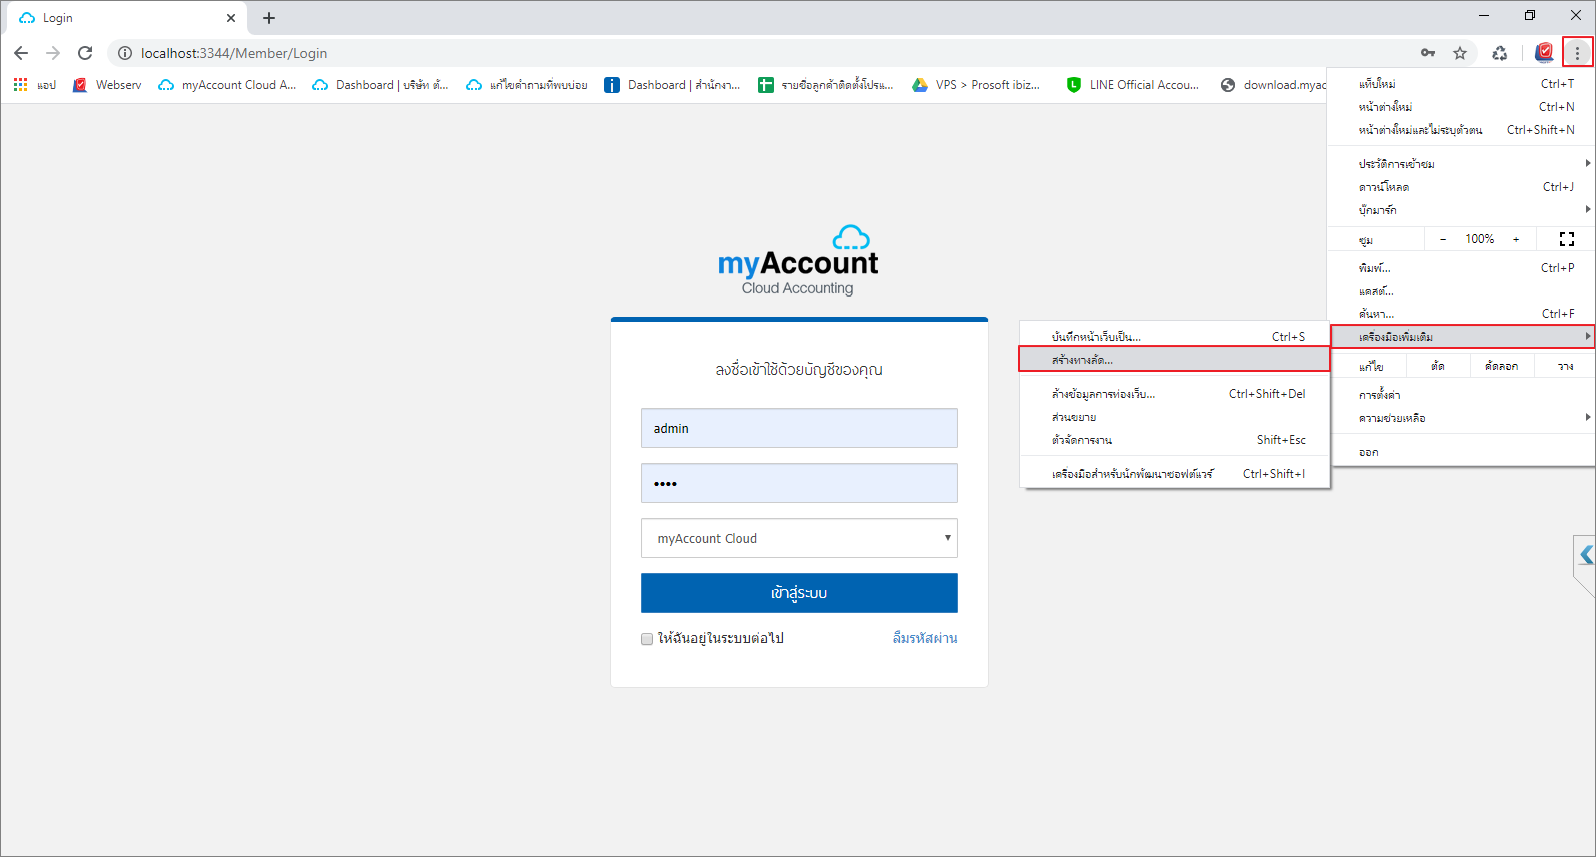Select สร้างทางลัด... create shortcut

pyautogui.click(x=1175, y=359)
